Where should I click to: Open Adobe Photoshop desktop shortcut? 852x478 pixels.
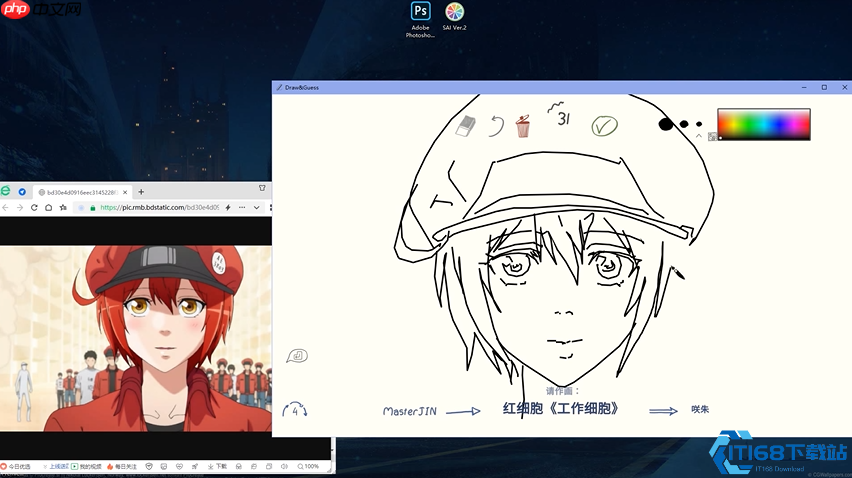pyautogui.click(x=420, y=12)
